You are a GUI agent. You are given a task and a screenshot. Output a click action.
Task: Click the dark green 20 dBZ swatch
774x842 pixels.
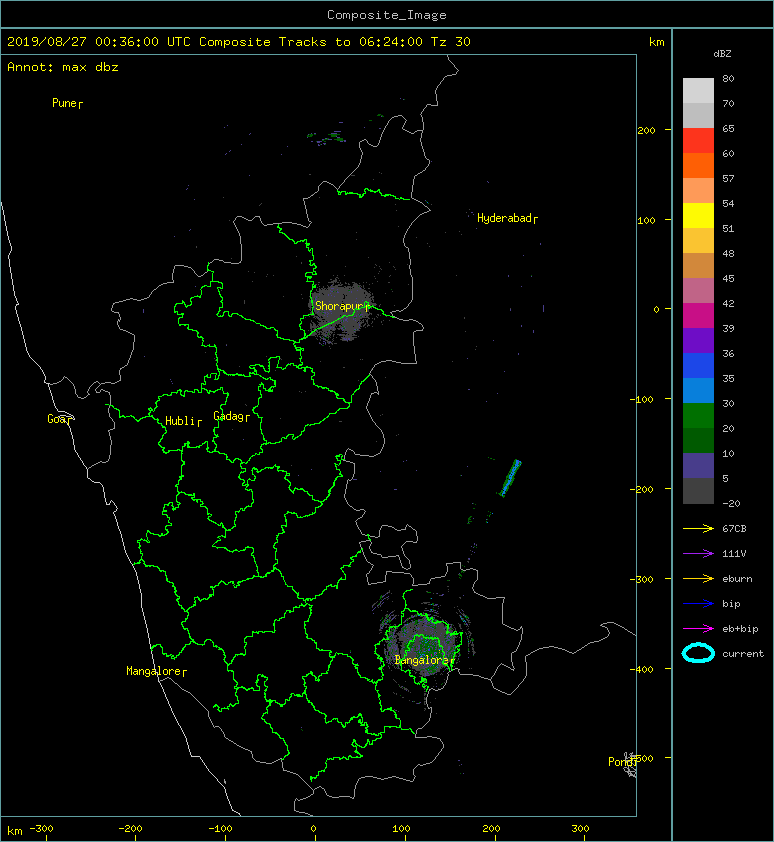[698, 440]
